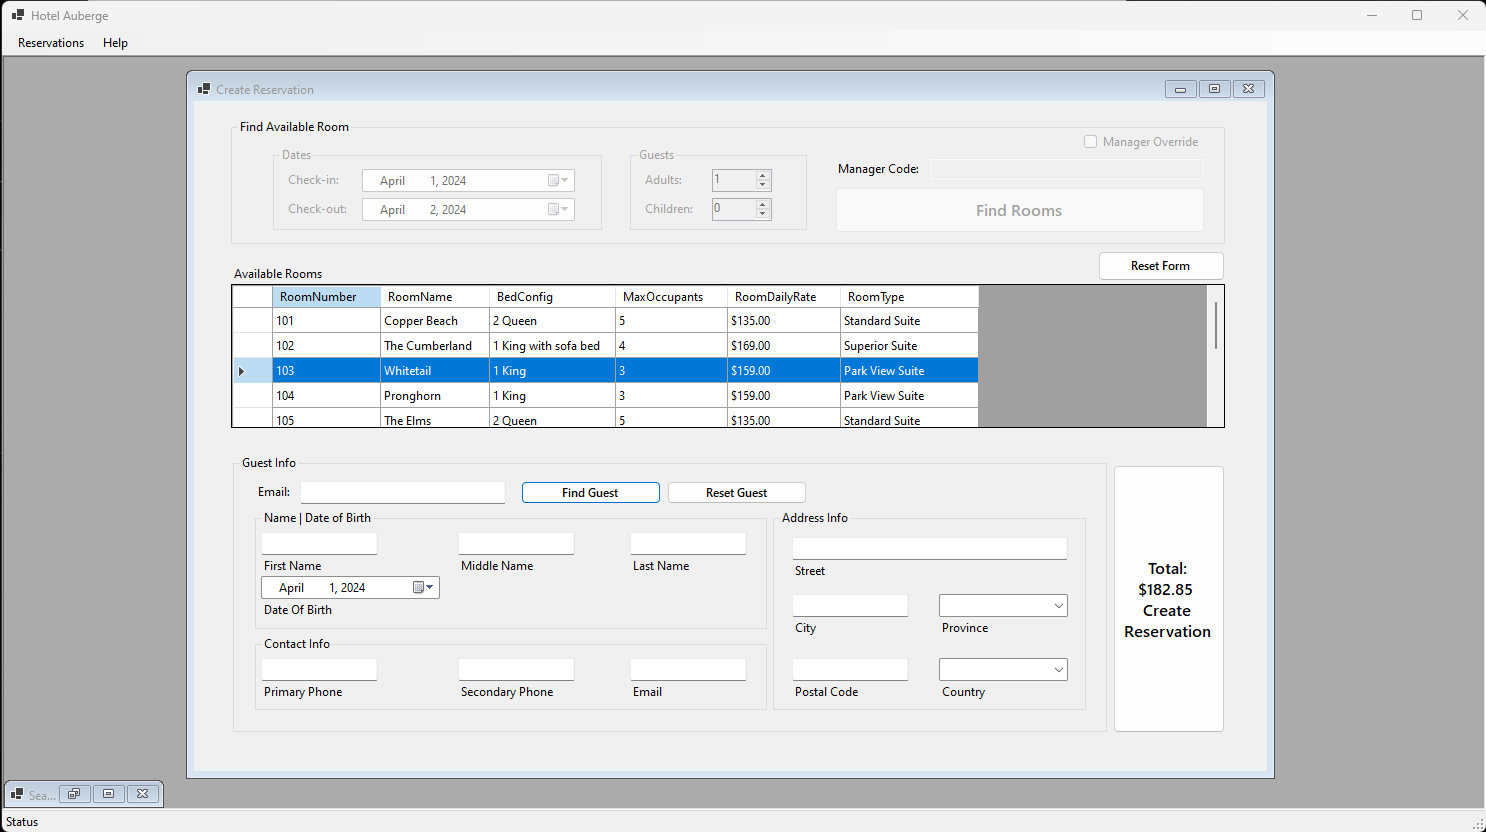Maximize the minimized Search window
Viewport: 1486px width, 832px height.
108,794
